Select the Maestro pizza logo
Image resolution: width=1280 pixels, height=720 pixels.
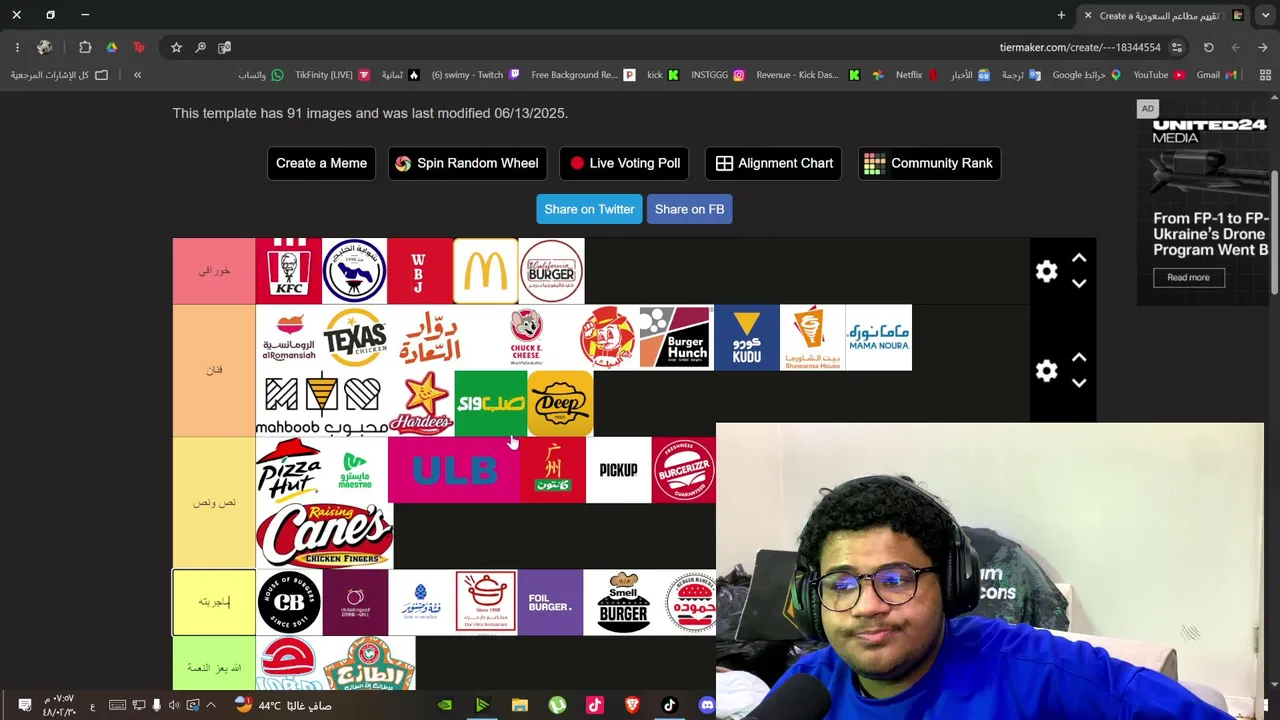(354, 470)
